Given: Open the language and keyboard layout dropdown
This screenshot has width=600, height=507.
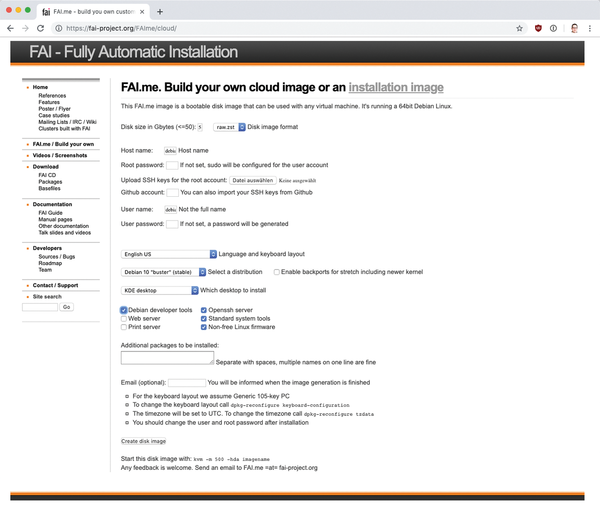Looking at the screenshot, I should pos(169,254).
